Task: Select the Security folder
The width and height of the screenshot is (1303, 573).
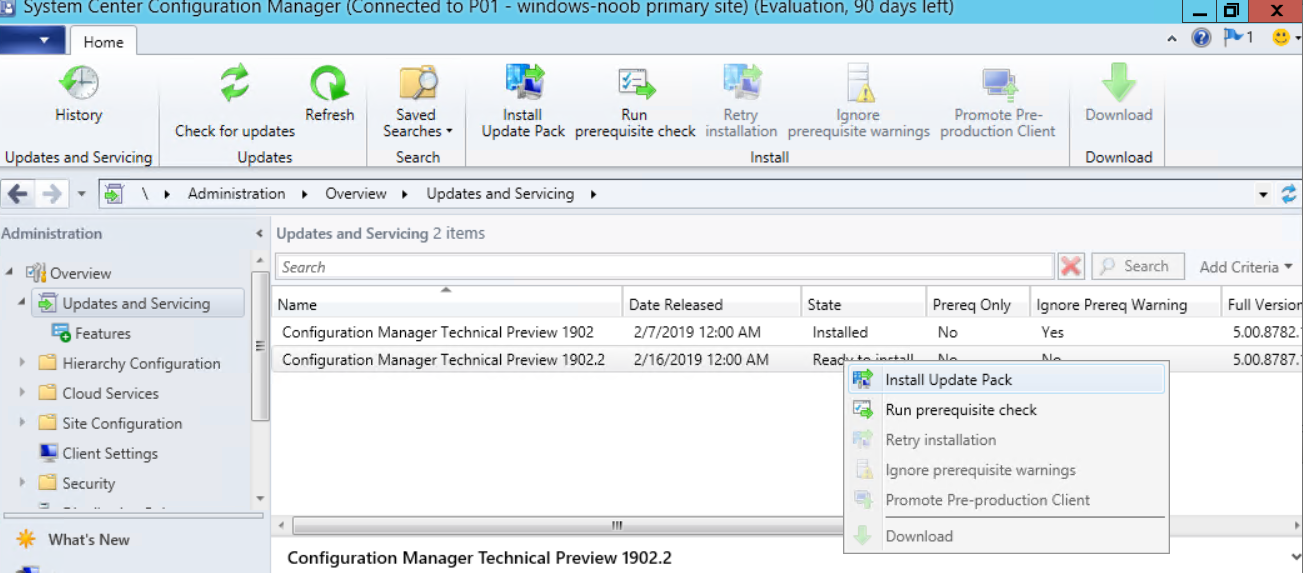Action: pyautogui.click(x=88, y=483)
